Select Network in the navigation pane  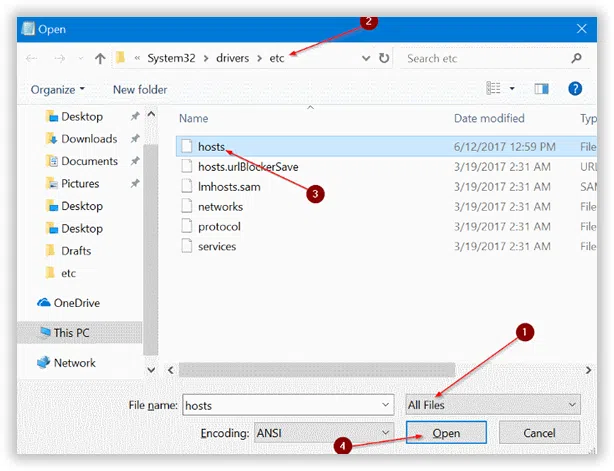click(x=66, y=363)
